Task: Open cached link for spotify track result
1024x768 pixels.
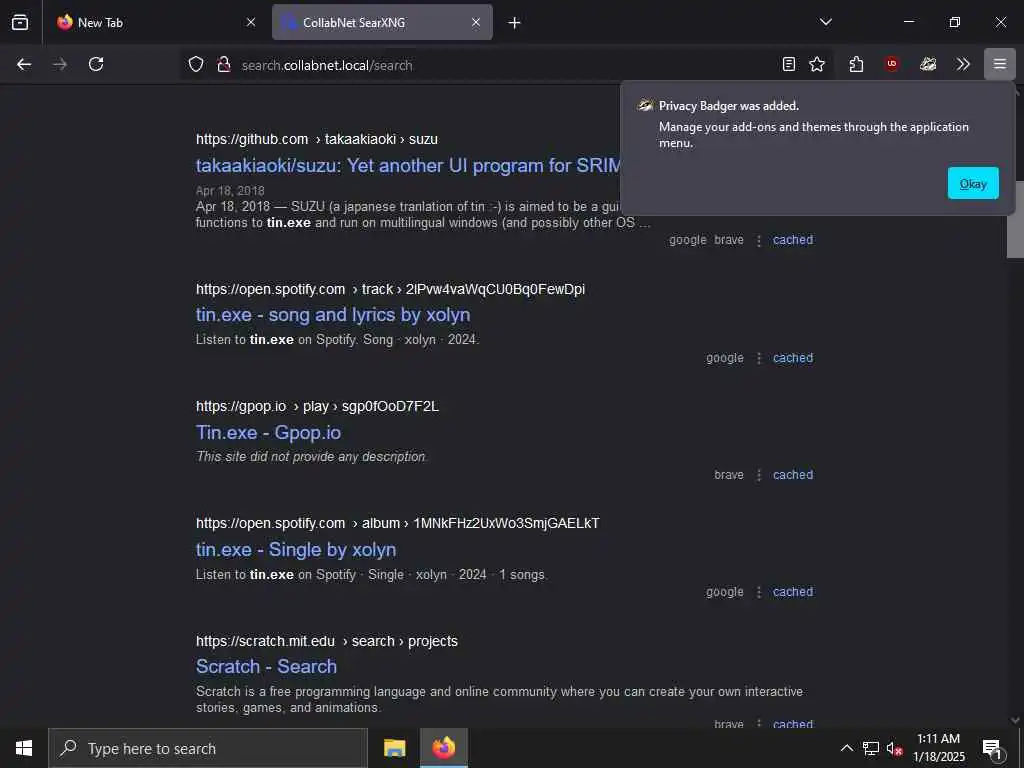Action: click(x=793, y=358)
